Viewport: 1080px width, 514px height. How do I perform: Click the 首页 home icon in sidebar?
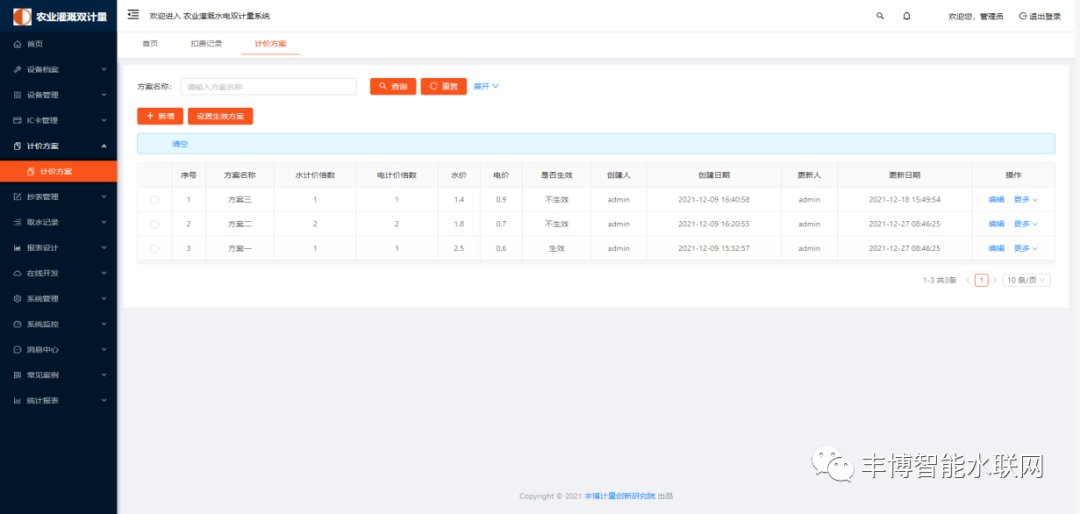click(x=17, y=44)
